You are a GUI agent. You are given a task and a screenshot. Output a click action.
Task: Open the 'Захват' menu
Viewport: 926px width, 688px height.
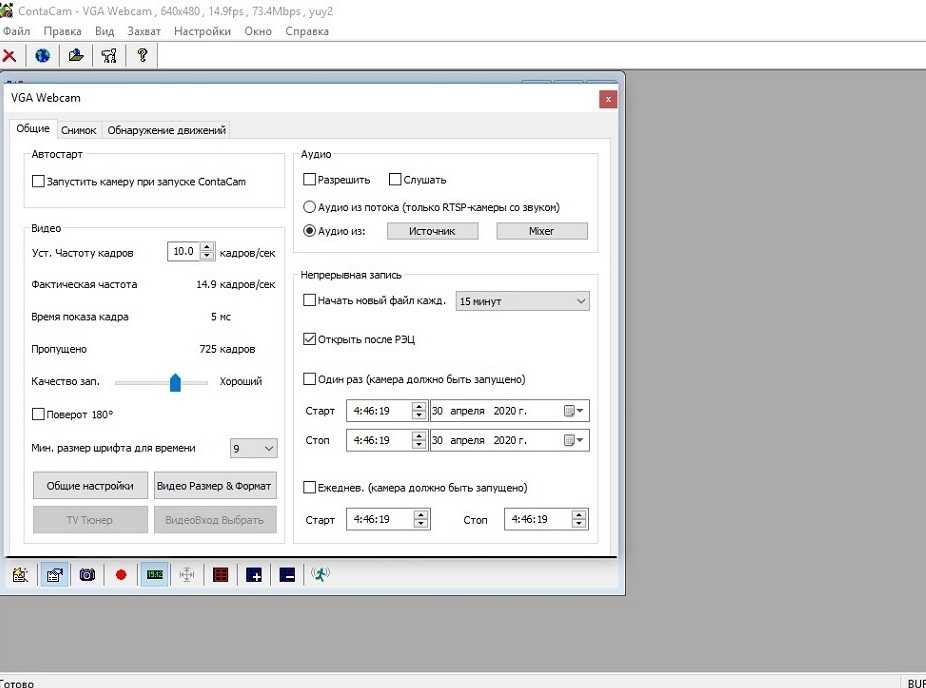point(144,31)
